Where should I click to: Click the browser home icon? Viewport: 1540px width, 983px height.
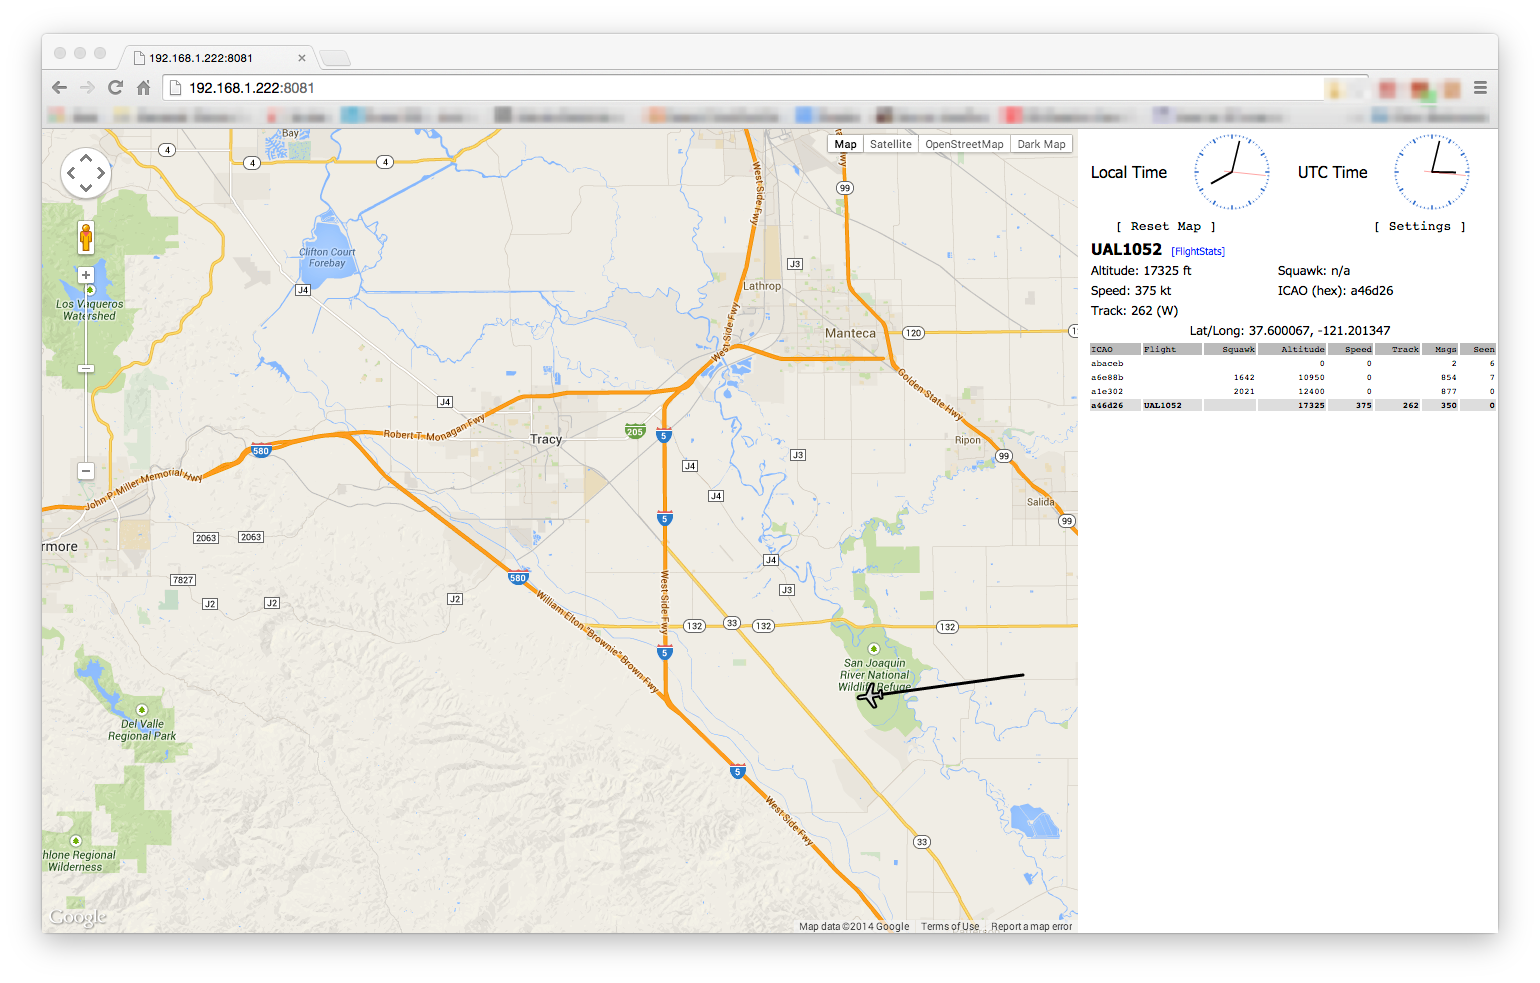coord(143,88)
